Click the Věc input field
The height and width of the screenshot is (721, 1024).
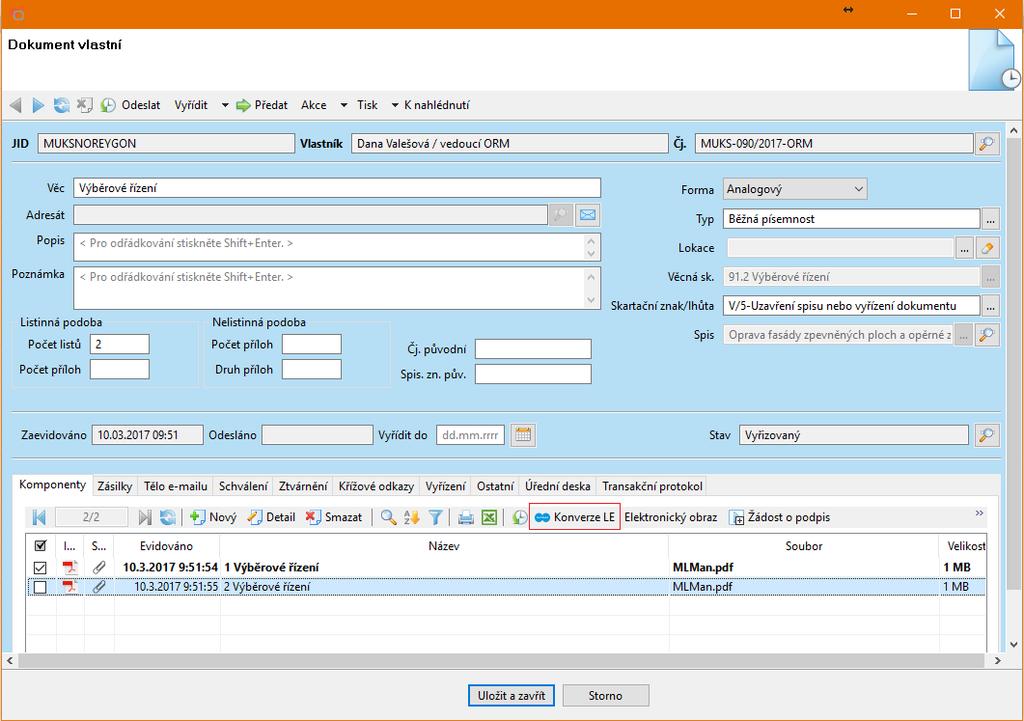pos(336,188)
